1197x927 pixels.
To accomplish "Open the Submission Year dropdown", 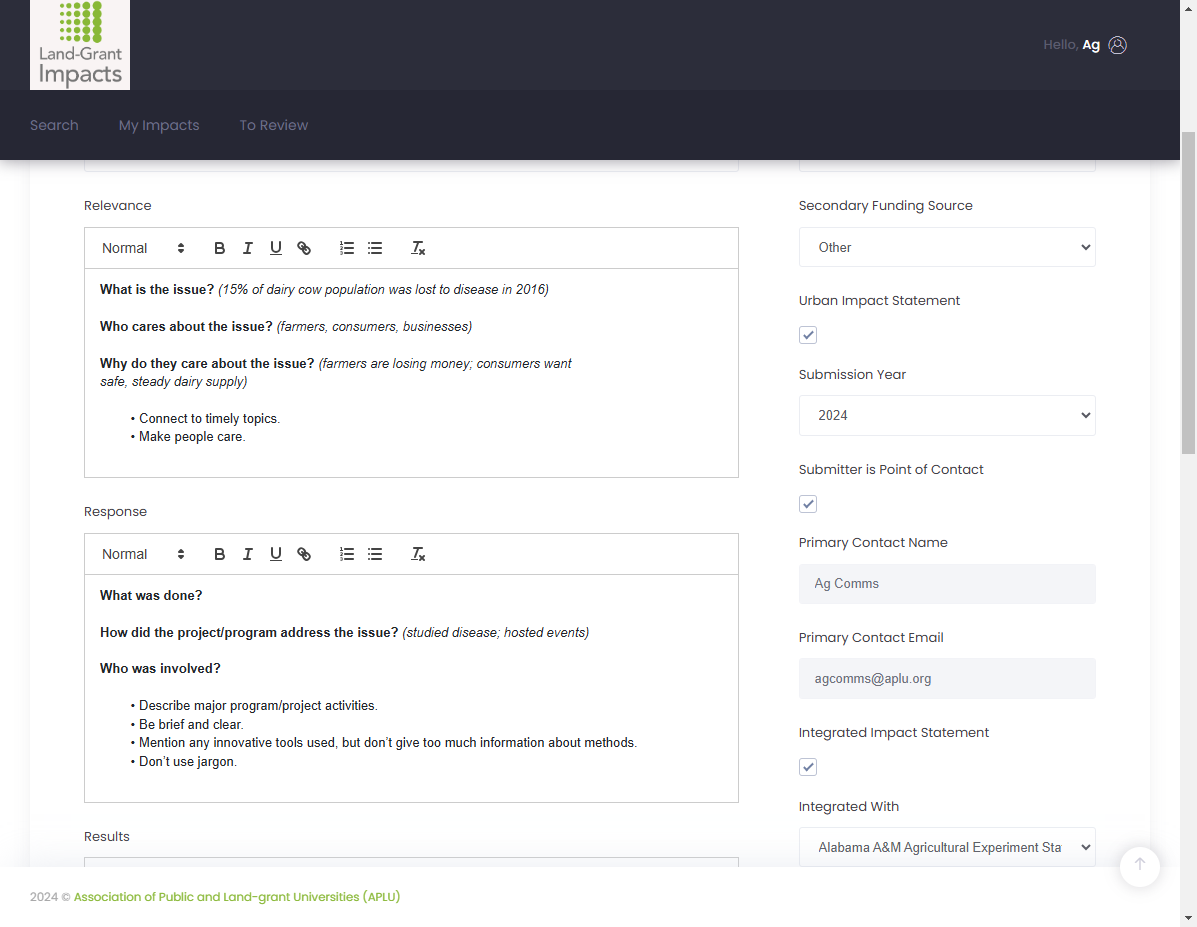I will [947, 415].
